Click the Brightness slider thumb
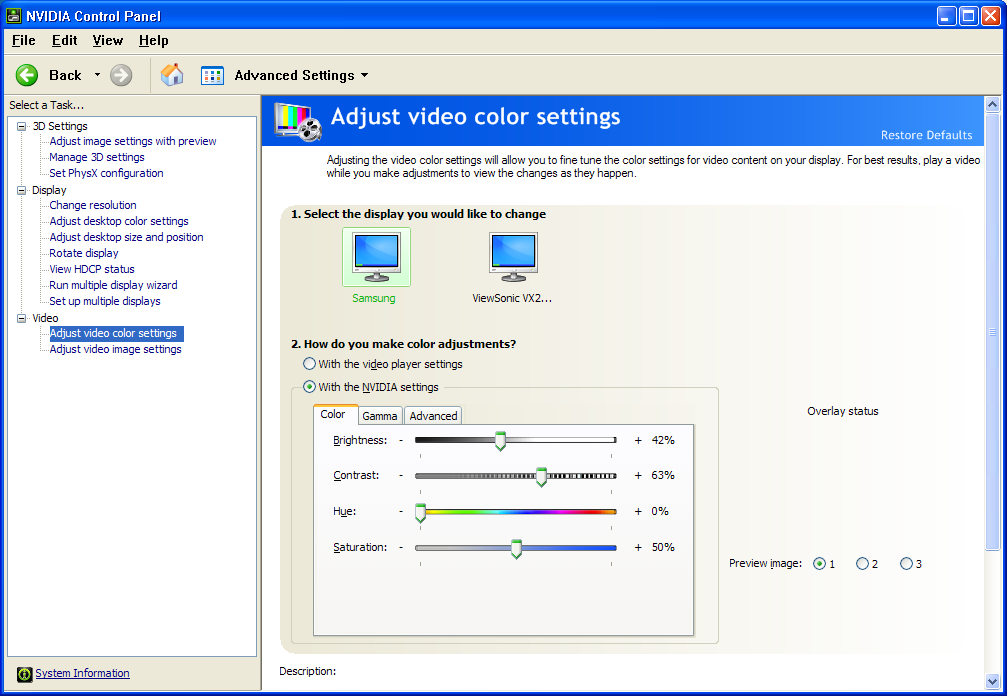The image size is (1007, 696). 500,441
